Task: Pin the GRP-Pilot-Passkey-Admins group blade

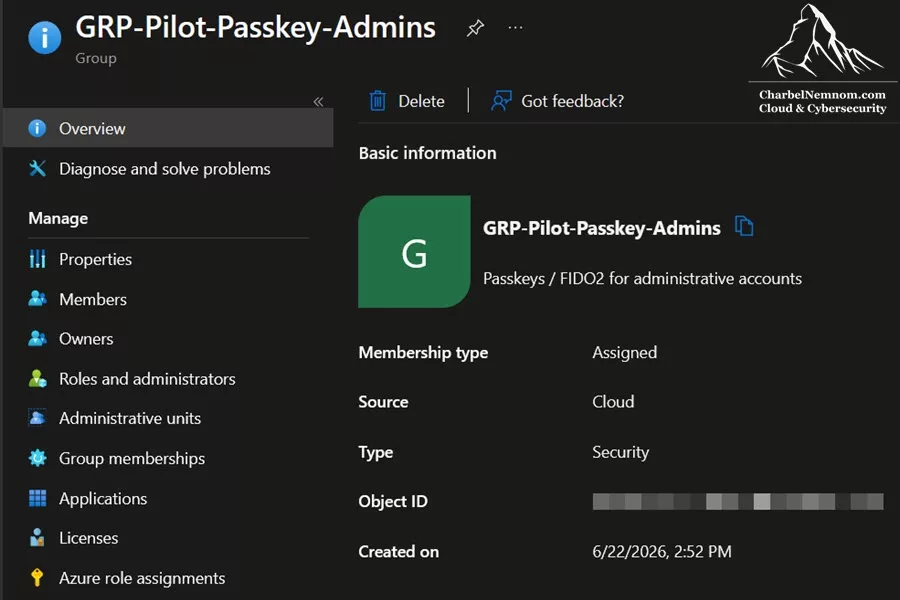Action: [475, 28]
